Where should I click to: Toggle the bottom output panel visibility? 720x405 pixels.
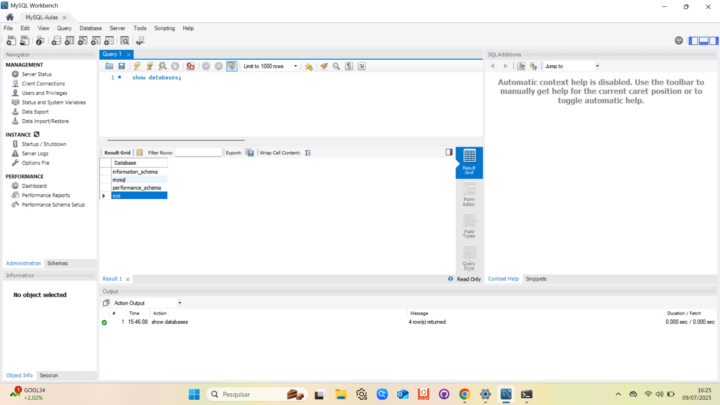(x=703, y=41)
